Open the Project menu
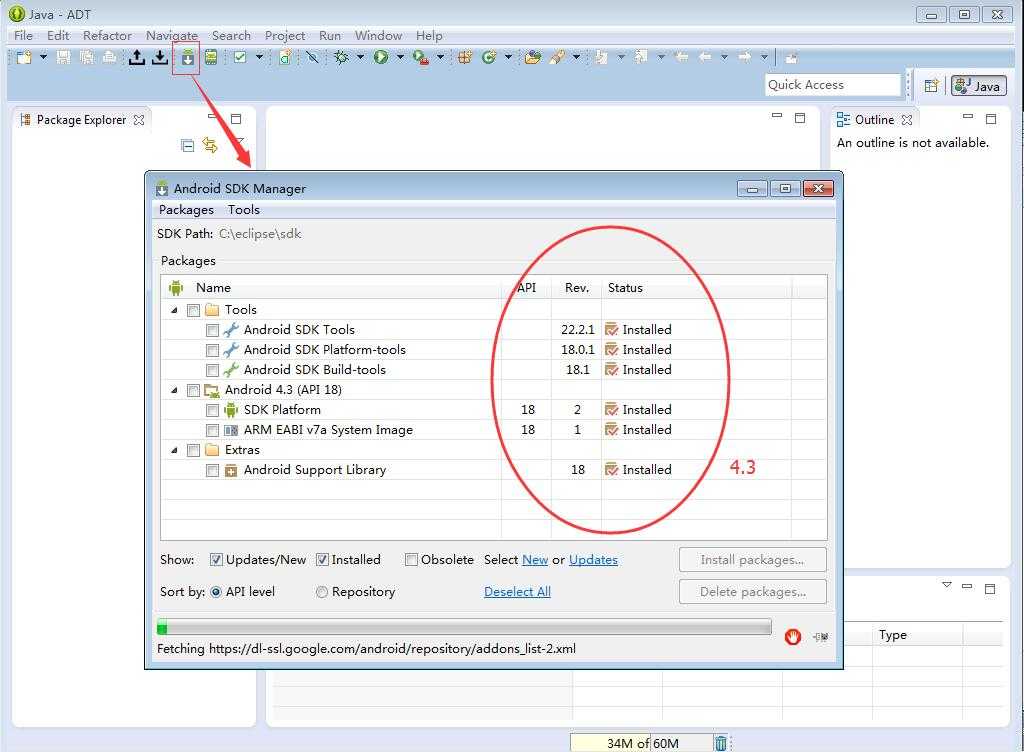 (x=285, y=35)
